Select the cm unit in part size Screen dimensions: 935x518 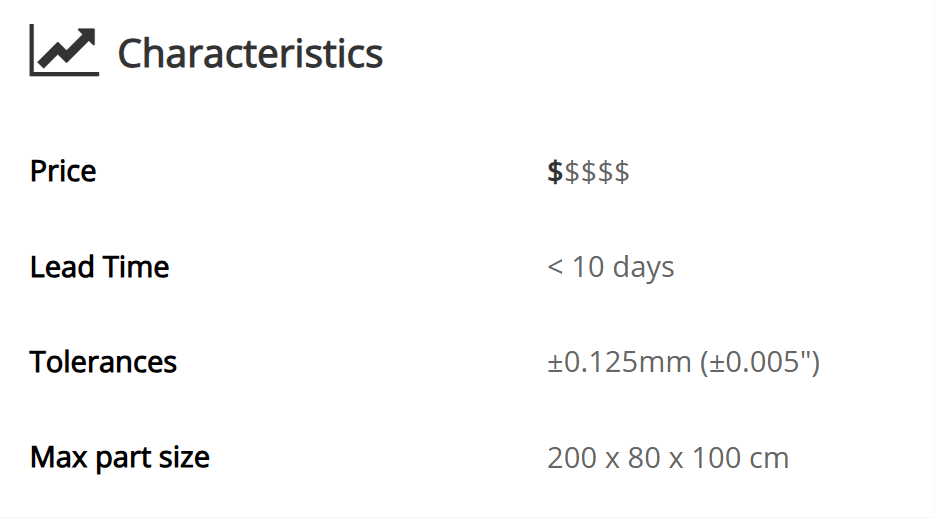tap(771, 458)
